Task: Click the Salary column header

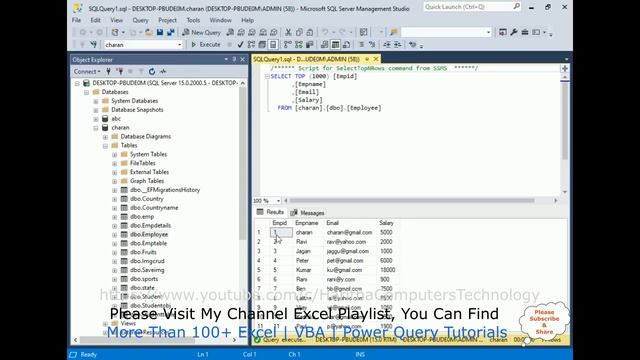Action: [386, 223]
